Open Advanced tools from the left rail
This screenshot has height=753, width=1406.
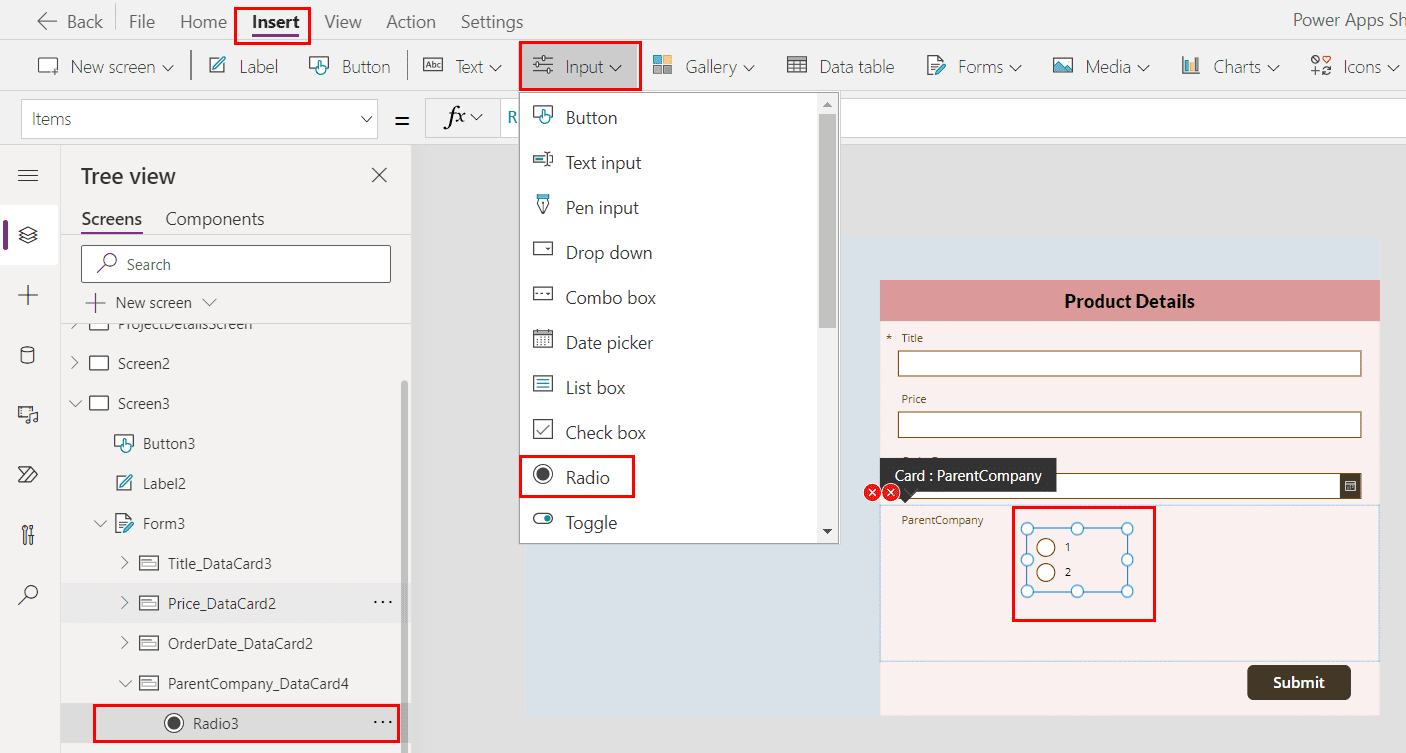coord(28,534)
